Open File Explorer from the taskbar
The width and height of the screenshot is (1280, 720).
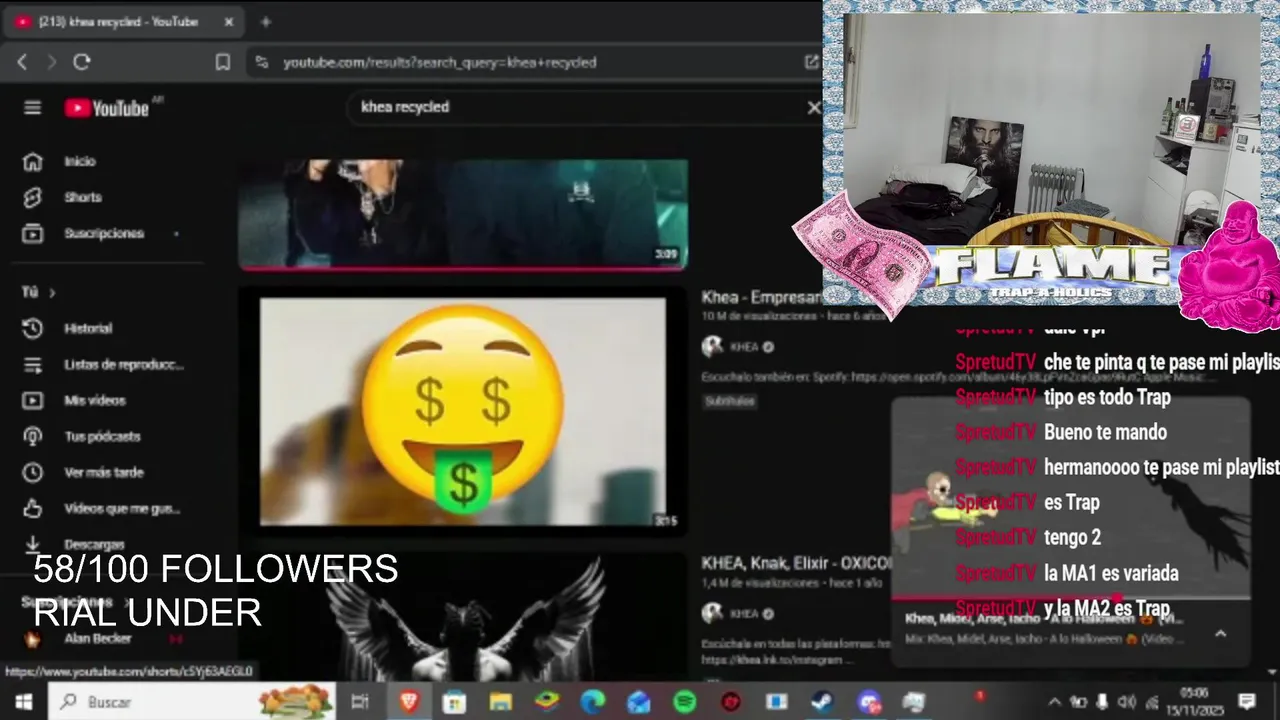point(501,702)
